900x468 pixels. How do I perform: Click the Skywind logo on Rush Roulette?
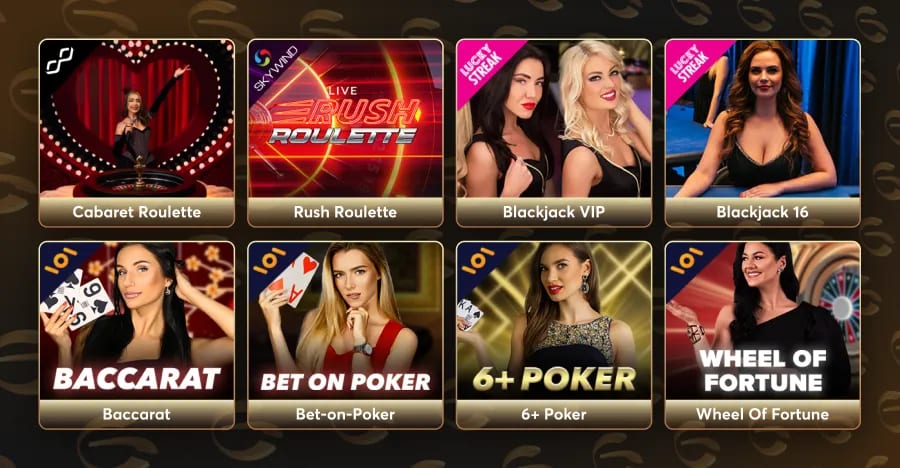274,68
